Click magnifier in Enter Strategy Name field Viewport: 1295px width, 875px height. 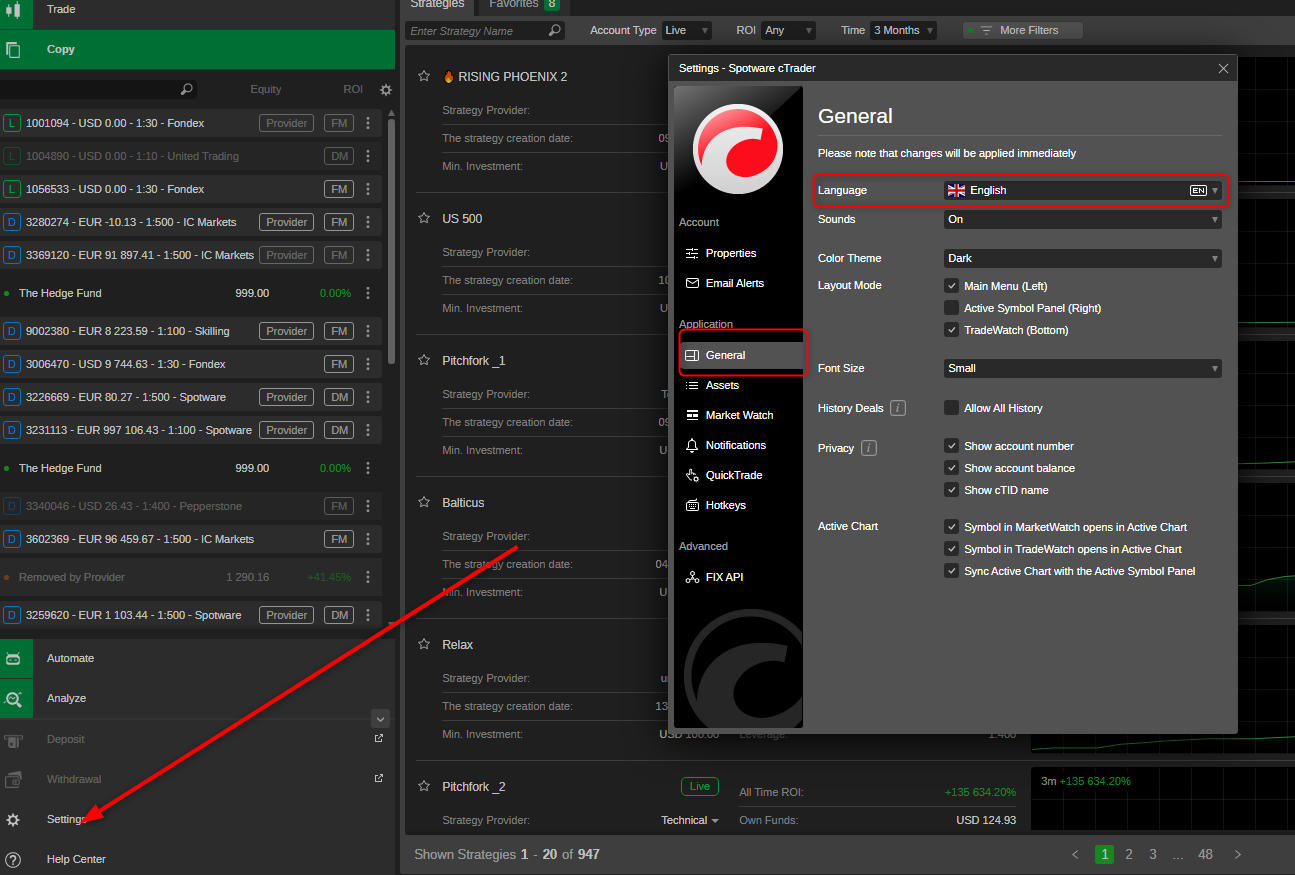pos(555,31)
